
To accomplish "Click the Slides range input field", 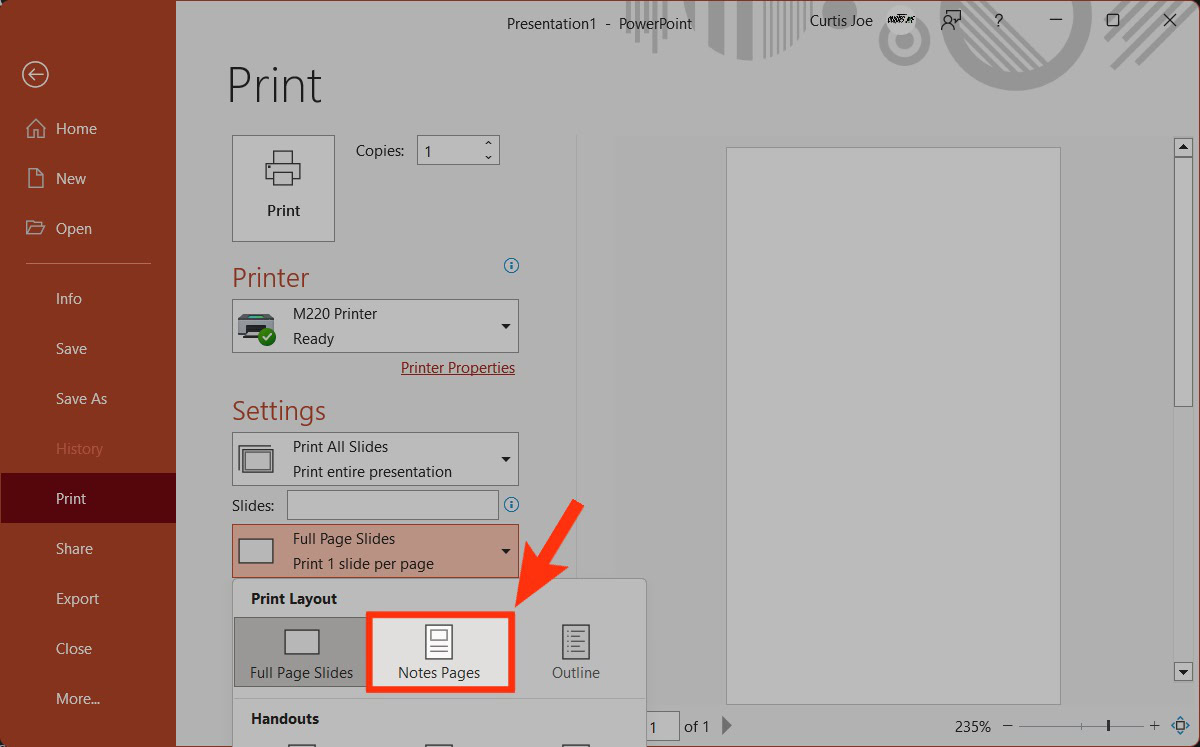I will click(392, 505).
